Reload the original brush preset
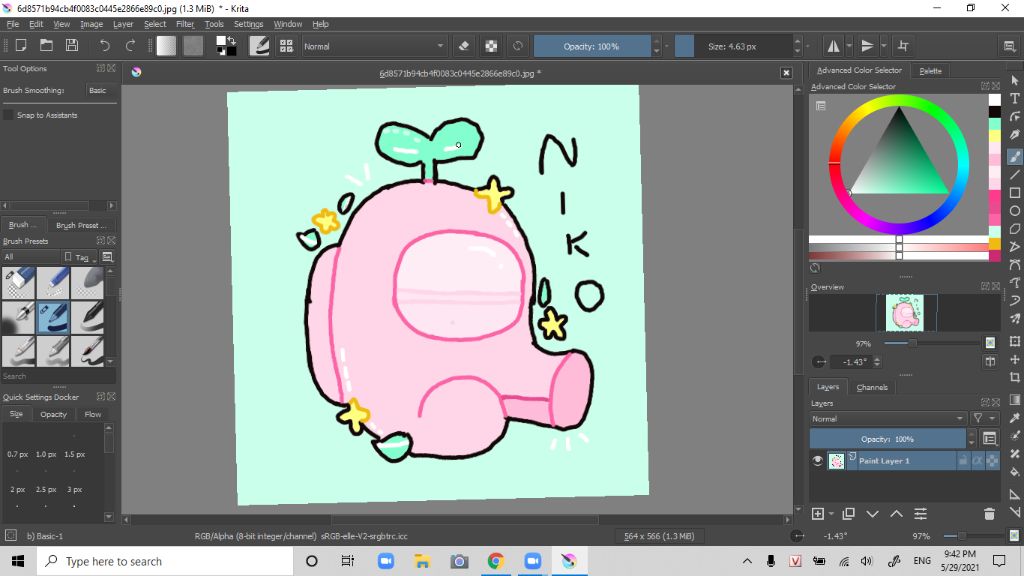 pyautogui.click(x=518, y=46)
